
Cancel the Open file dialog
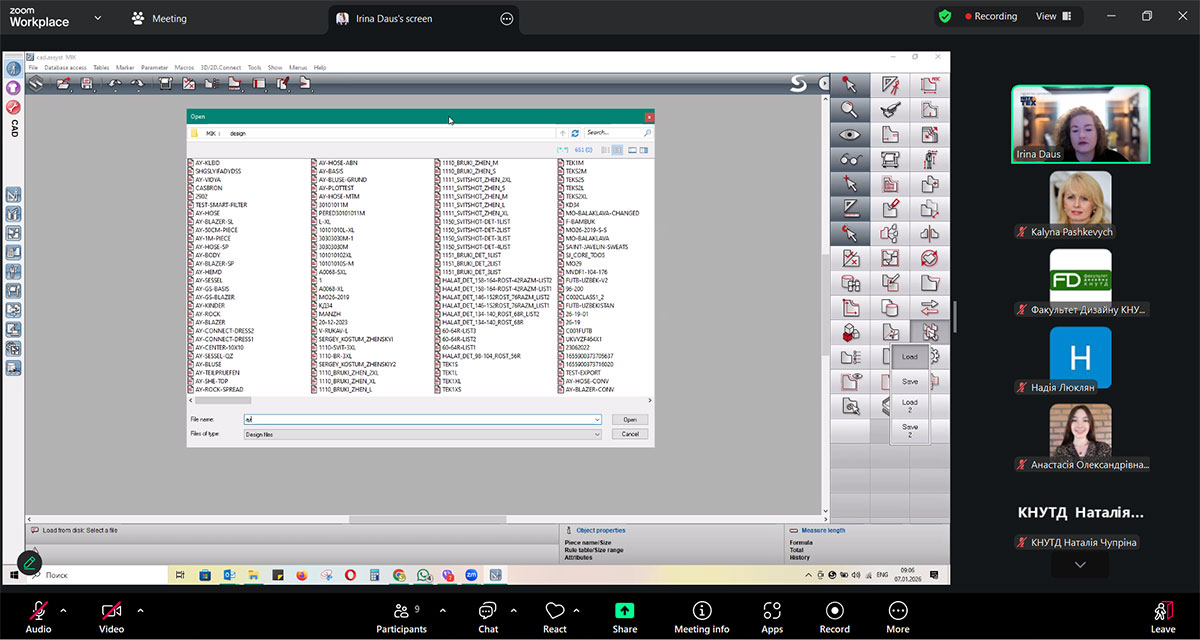click(x=629, y=434)
